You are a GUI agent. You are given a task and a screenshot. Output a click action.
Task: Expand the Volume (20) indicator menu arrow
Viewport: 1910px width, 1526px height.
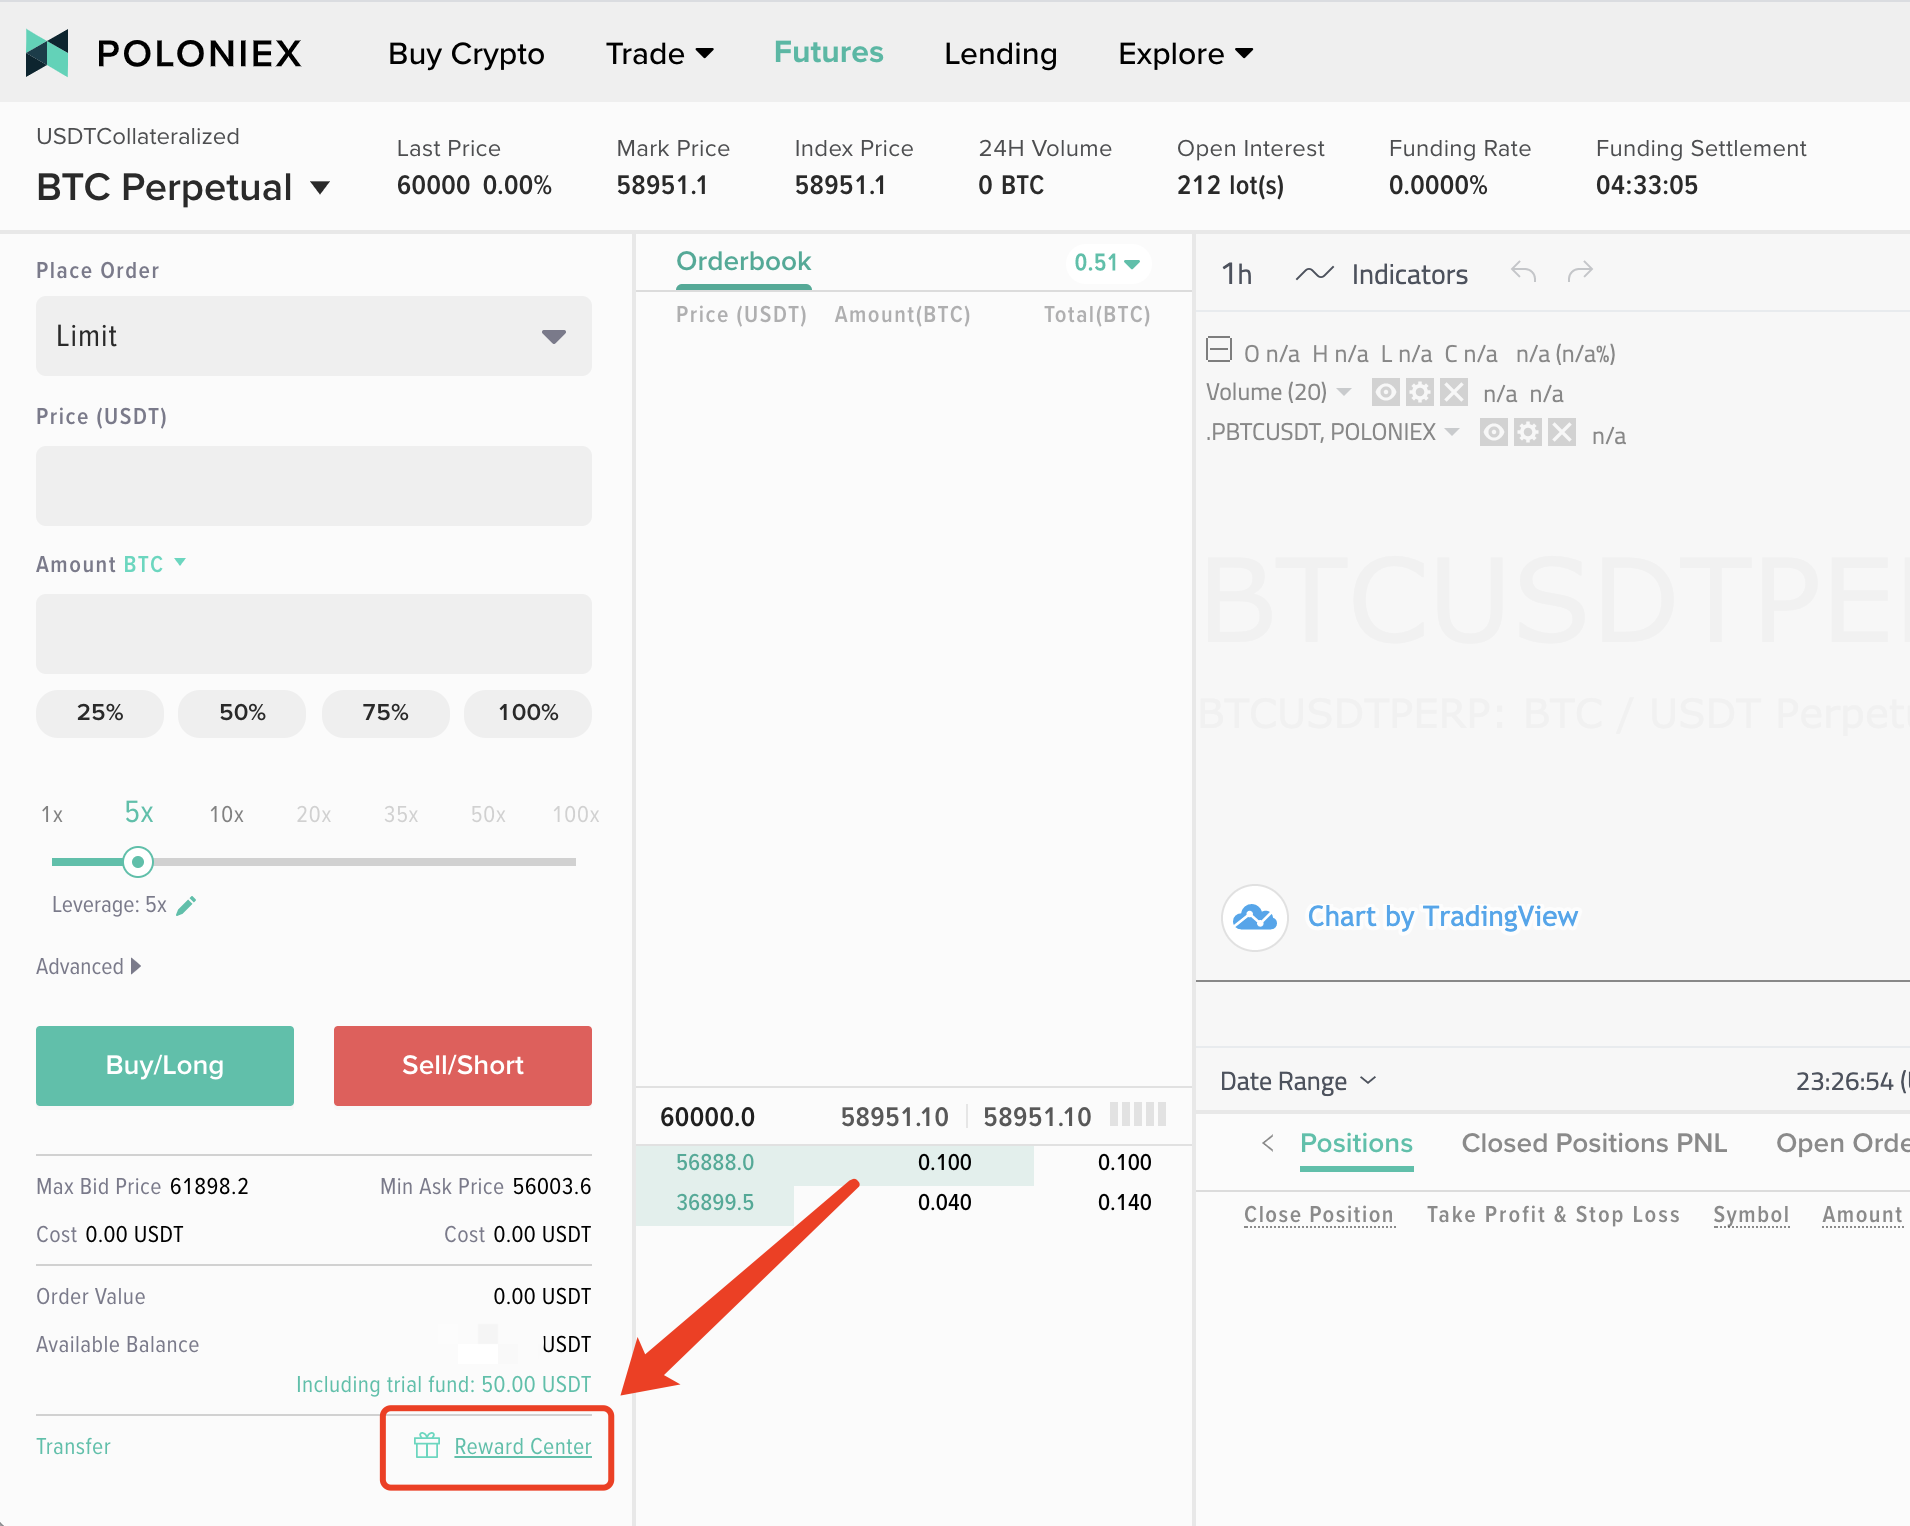point(1344,391)
